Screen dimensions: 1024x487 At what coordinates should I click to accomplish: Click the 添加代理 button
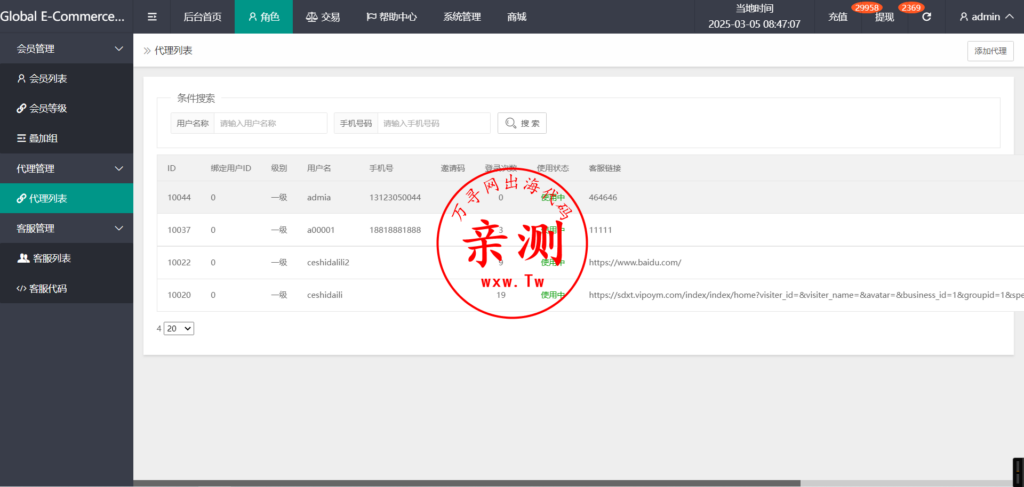(x=990, y=51)
